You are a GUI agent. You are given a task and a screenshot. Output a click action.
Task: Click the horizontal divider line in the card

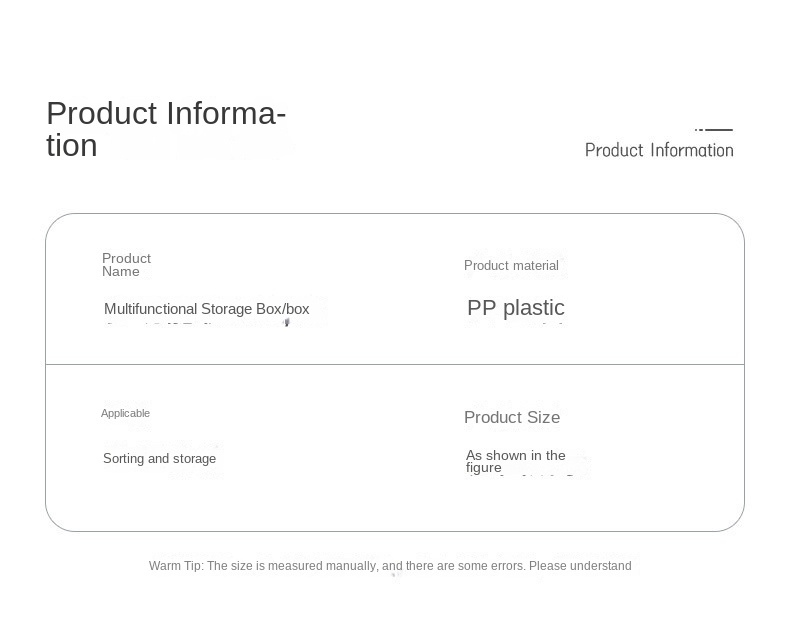coord(395,364)
